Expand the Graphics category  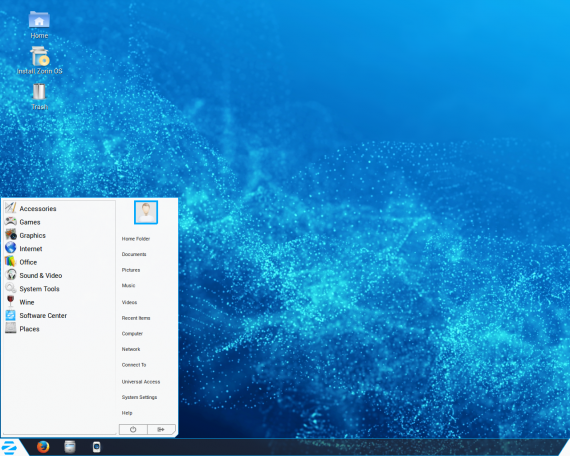pyautogui.click(x=25, y=235)
